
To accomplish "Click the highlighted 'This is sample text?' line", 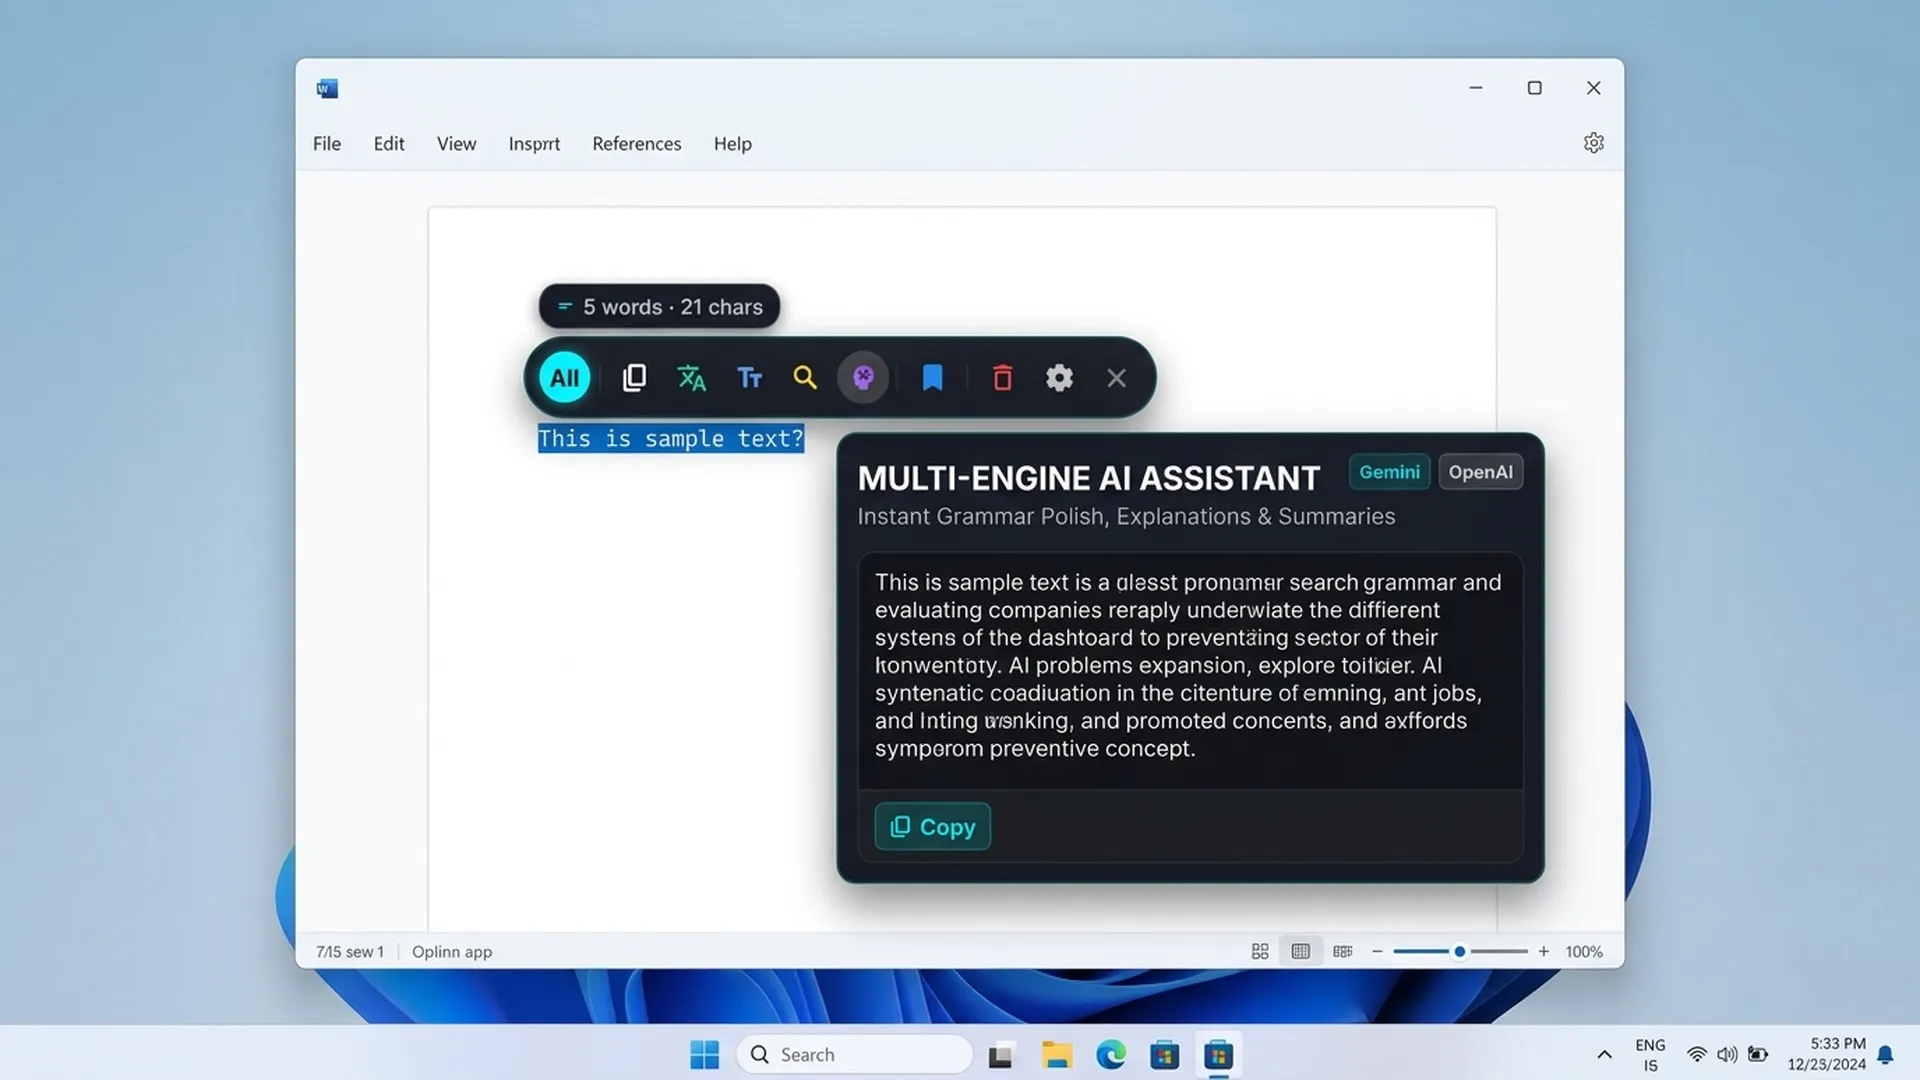I will [x=671, y=439].
